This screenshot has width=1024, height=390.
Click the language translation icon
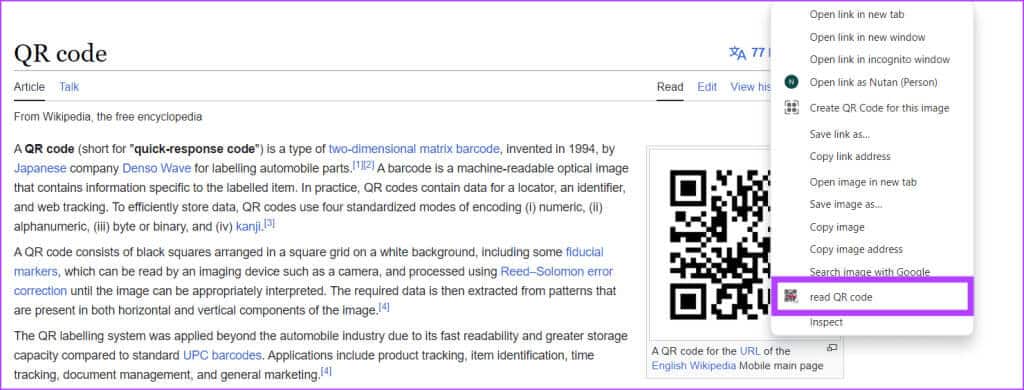click(738, 53)
